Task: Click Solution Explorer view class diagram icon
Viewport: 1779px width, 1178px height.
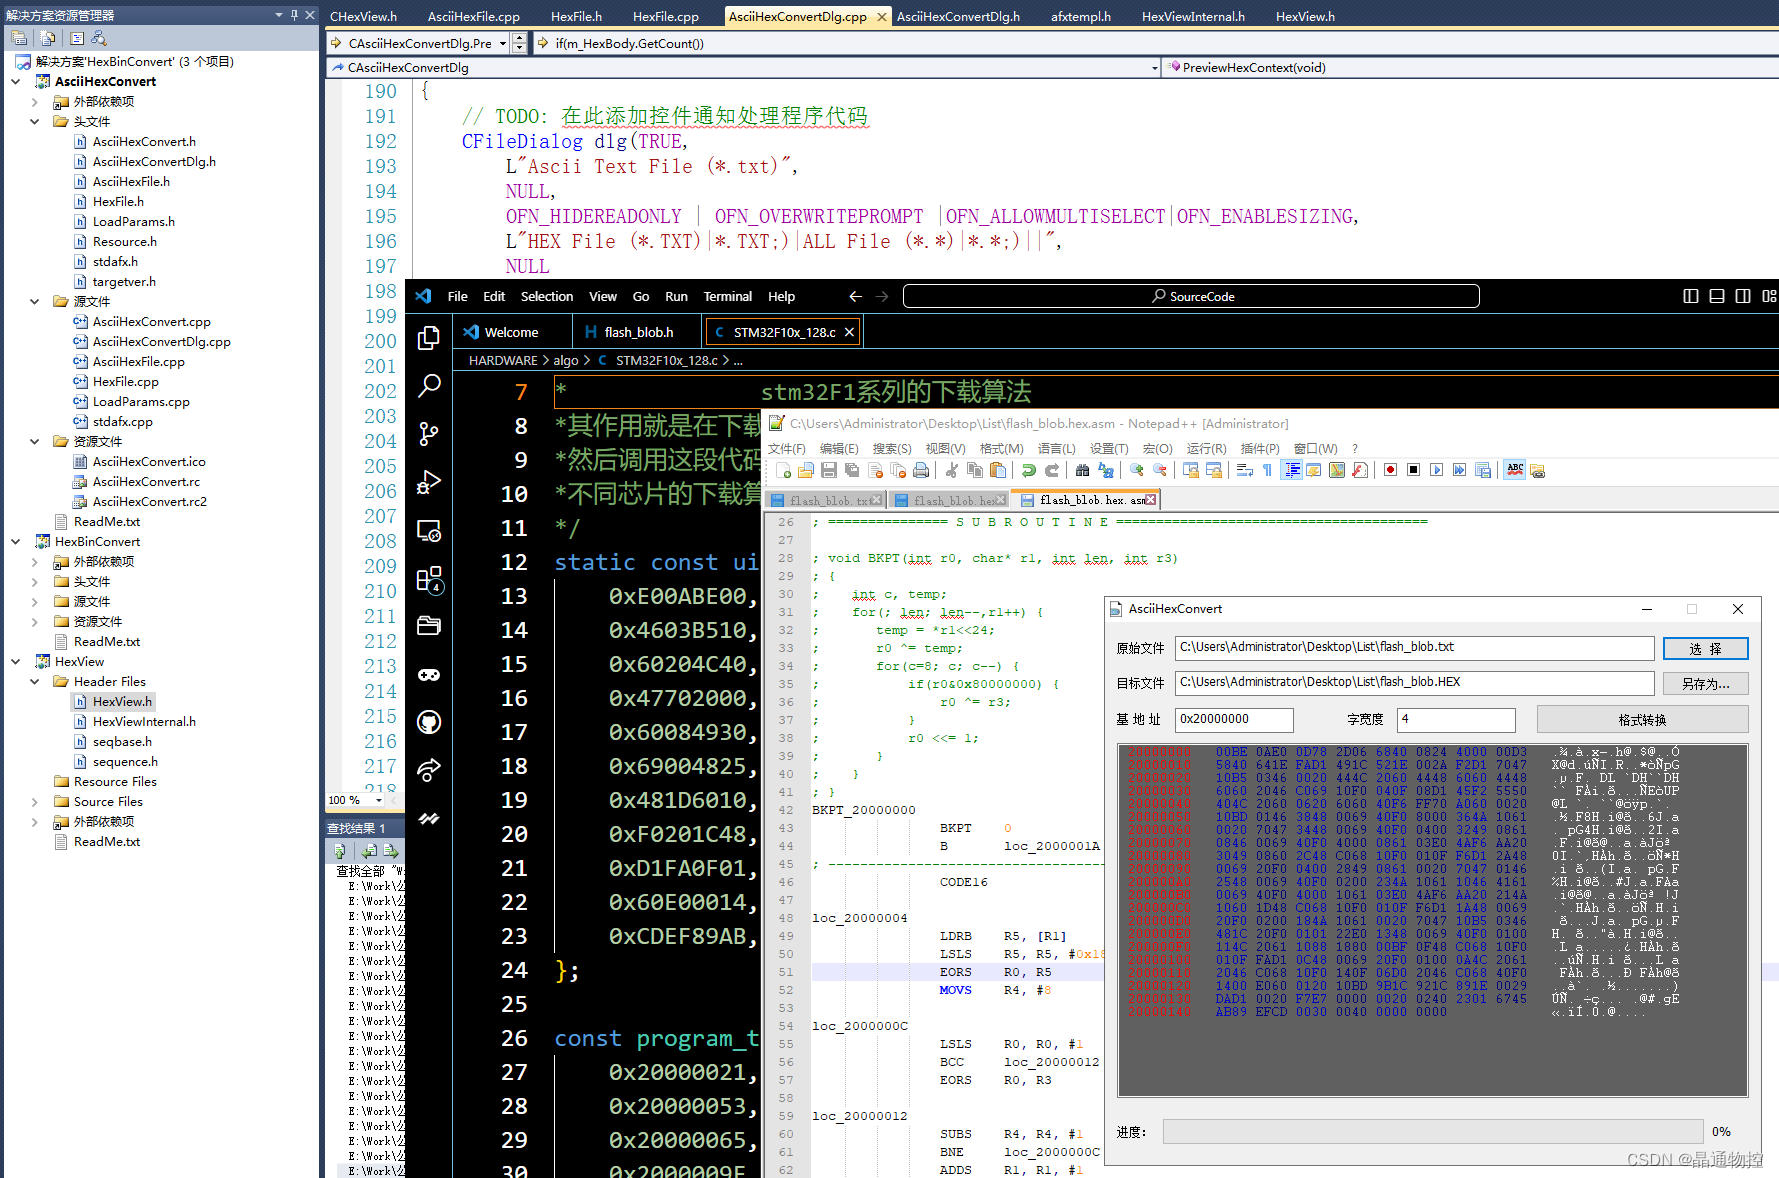Action: pos(98,38)
